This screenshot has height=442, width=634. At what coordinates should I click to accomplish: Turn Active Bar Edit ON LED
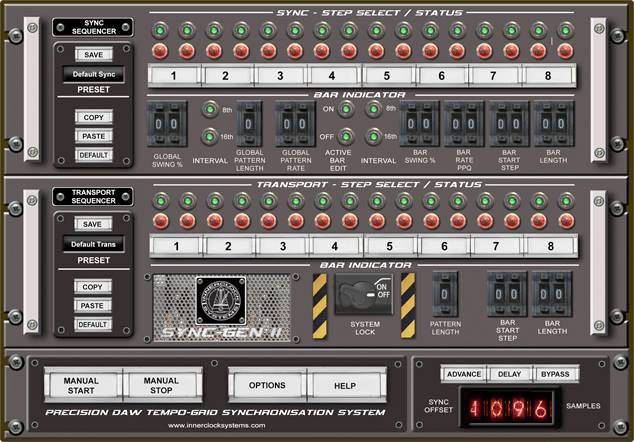click(346, 109)
